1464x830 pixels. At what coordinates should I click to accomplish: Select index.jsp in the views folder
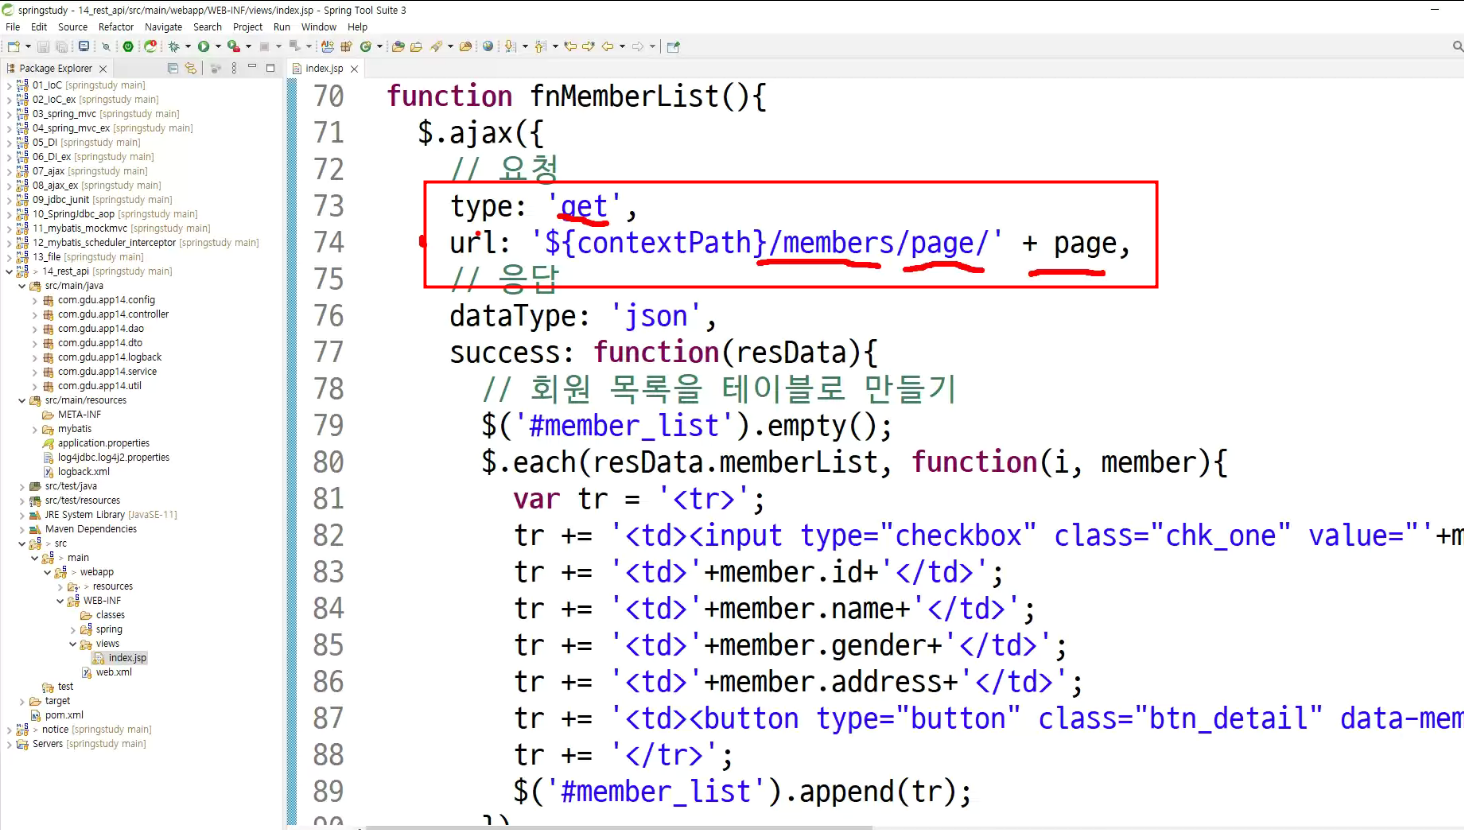pyautogui.click(x=127, y=658)
